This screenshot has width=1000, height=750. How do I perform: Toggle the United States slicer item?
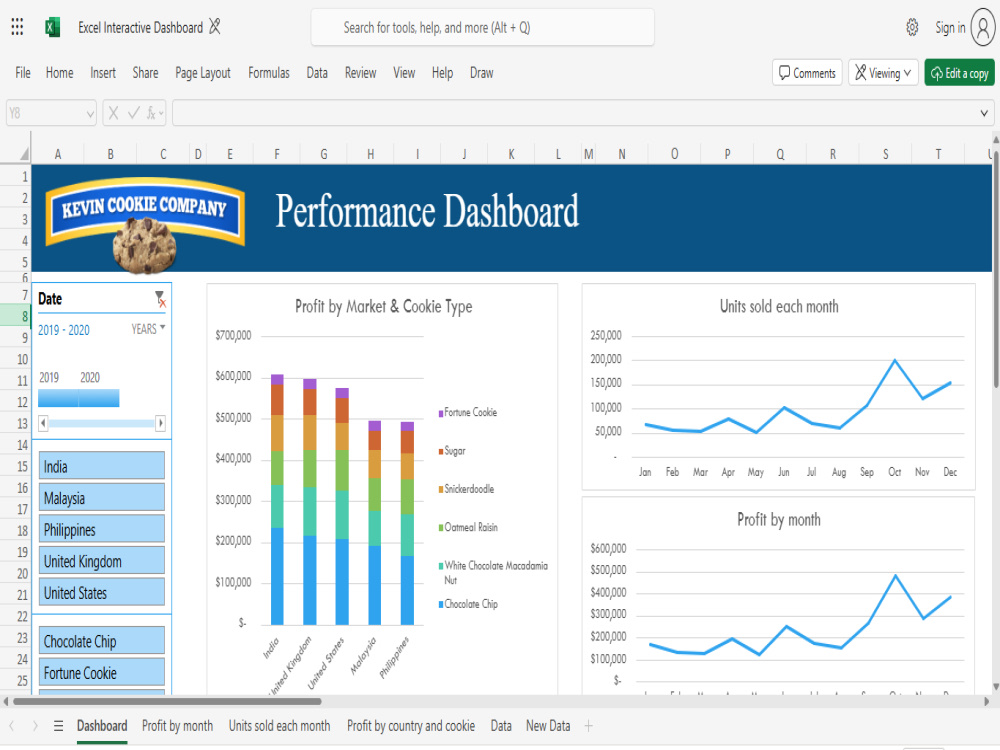101,592
